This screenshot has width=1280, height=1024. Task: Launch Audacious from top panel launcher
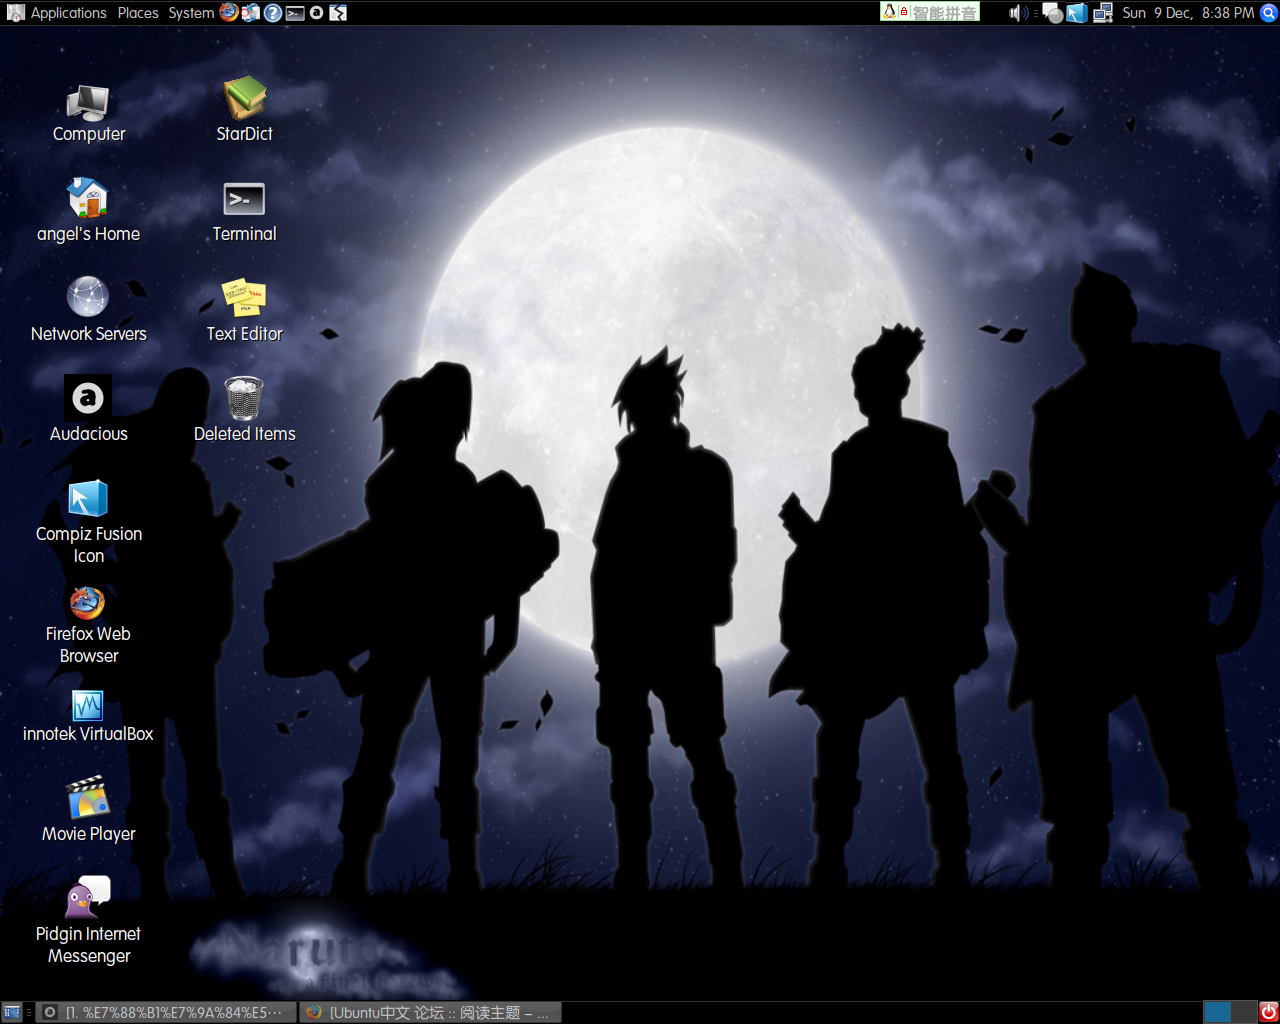pyautogui.click(x=316, y=13)
